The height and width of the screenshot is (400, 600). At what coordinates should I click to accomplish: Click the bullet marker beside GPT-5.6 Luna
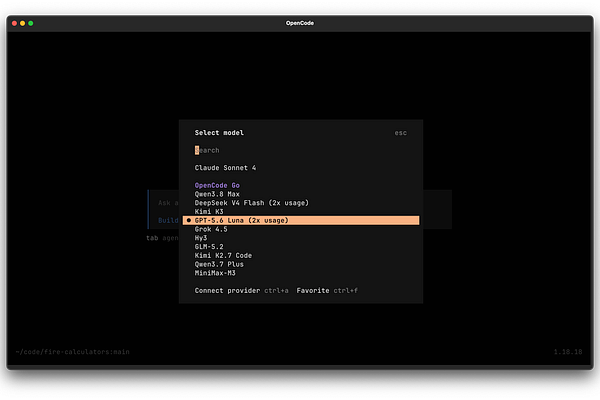pos(189,220)
